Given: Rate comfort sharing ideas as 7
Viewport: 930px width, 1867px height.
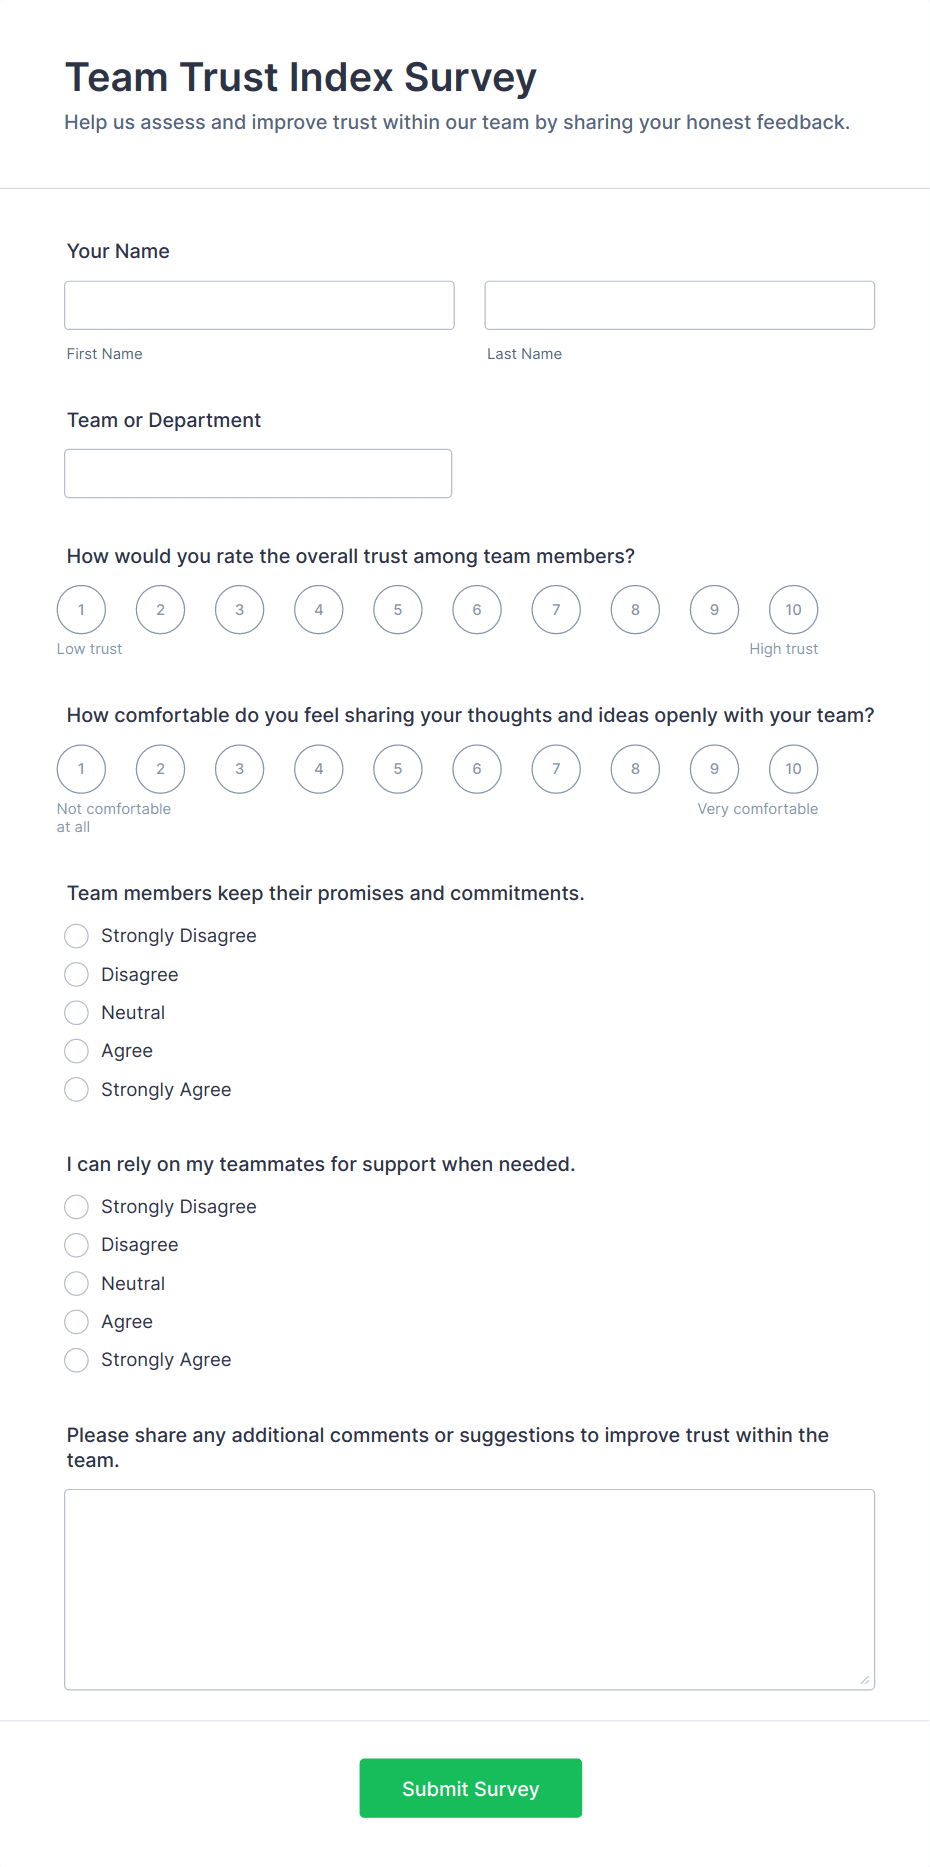Looking at the screenshot, I should (556, 769).
